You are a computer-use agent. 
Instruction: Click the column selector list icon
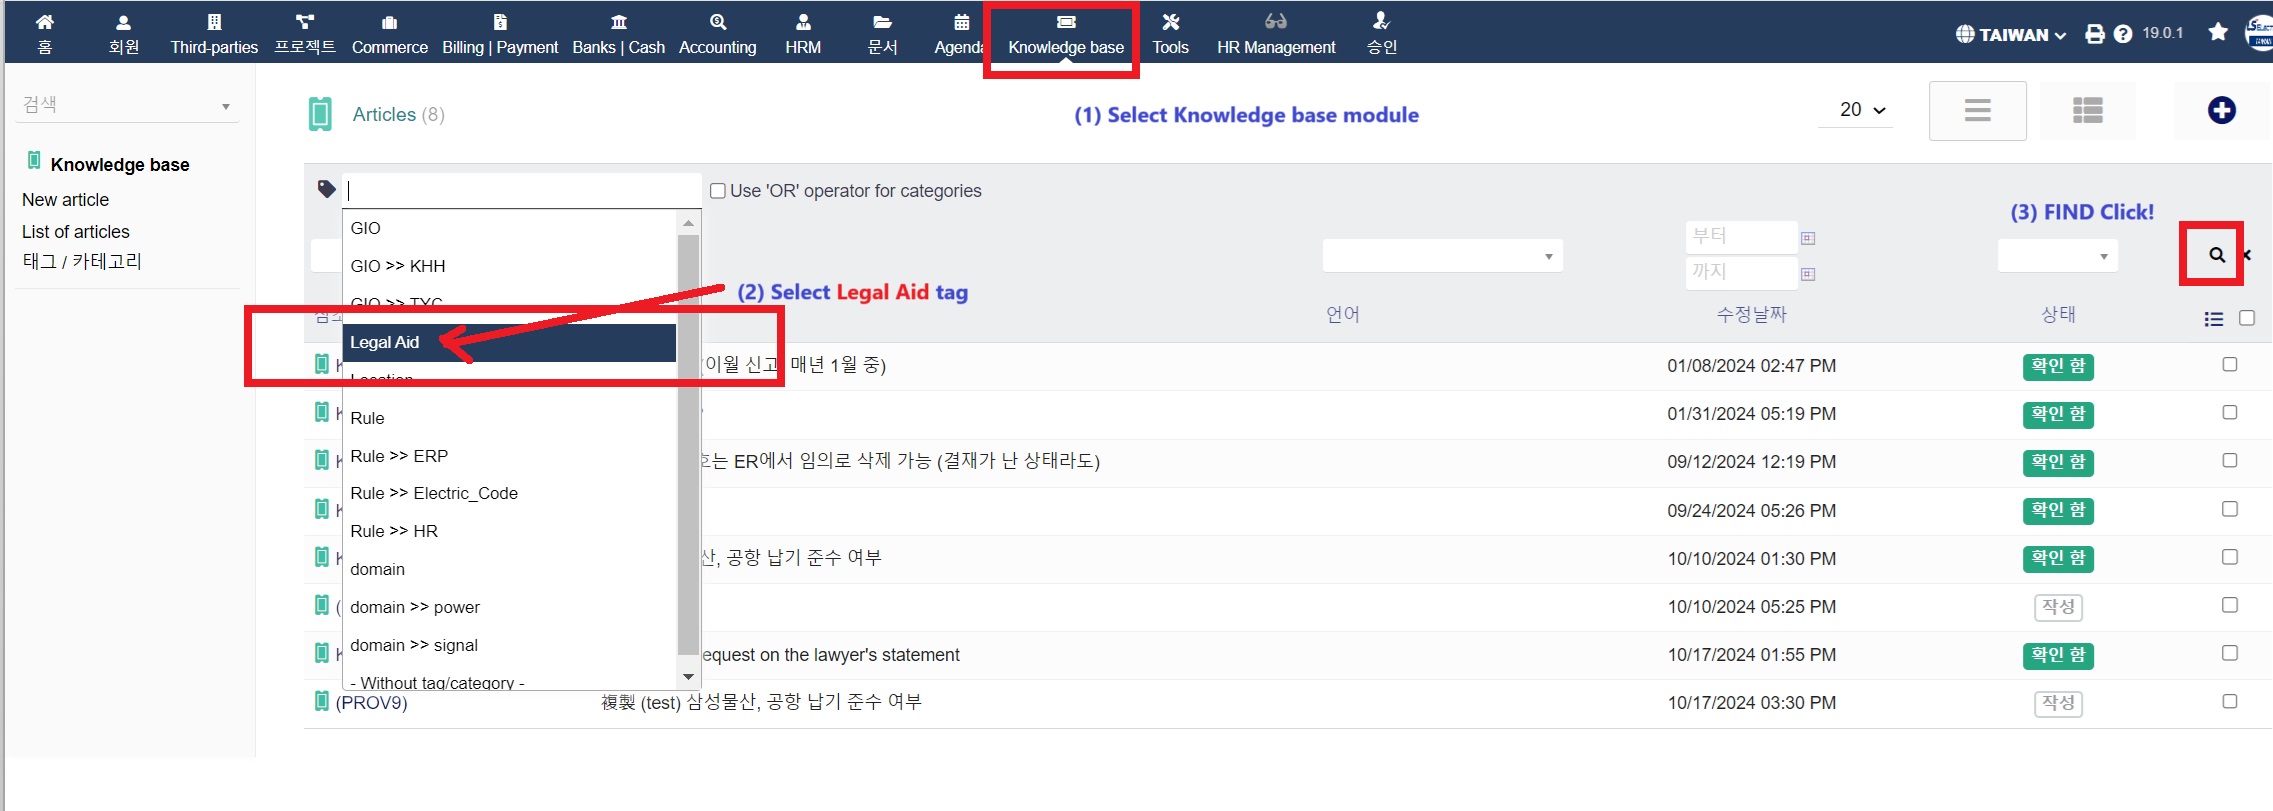pyautogui.click(x=2213, y=319)
